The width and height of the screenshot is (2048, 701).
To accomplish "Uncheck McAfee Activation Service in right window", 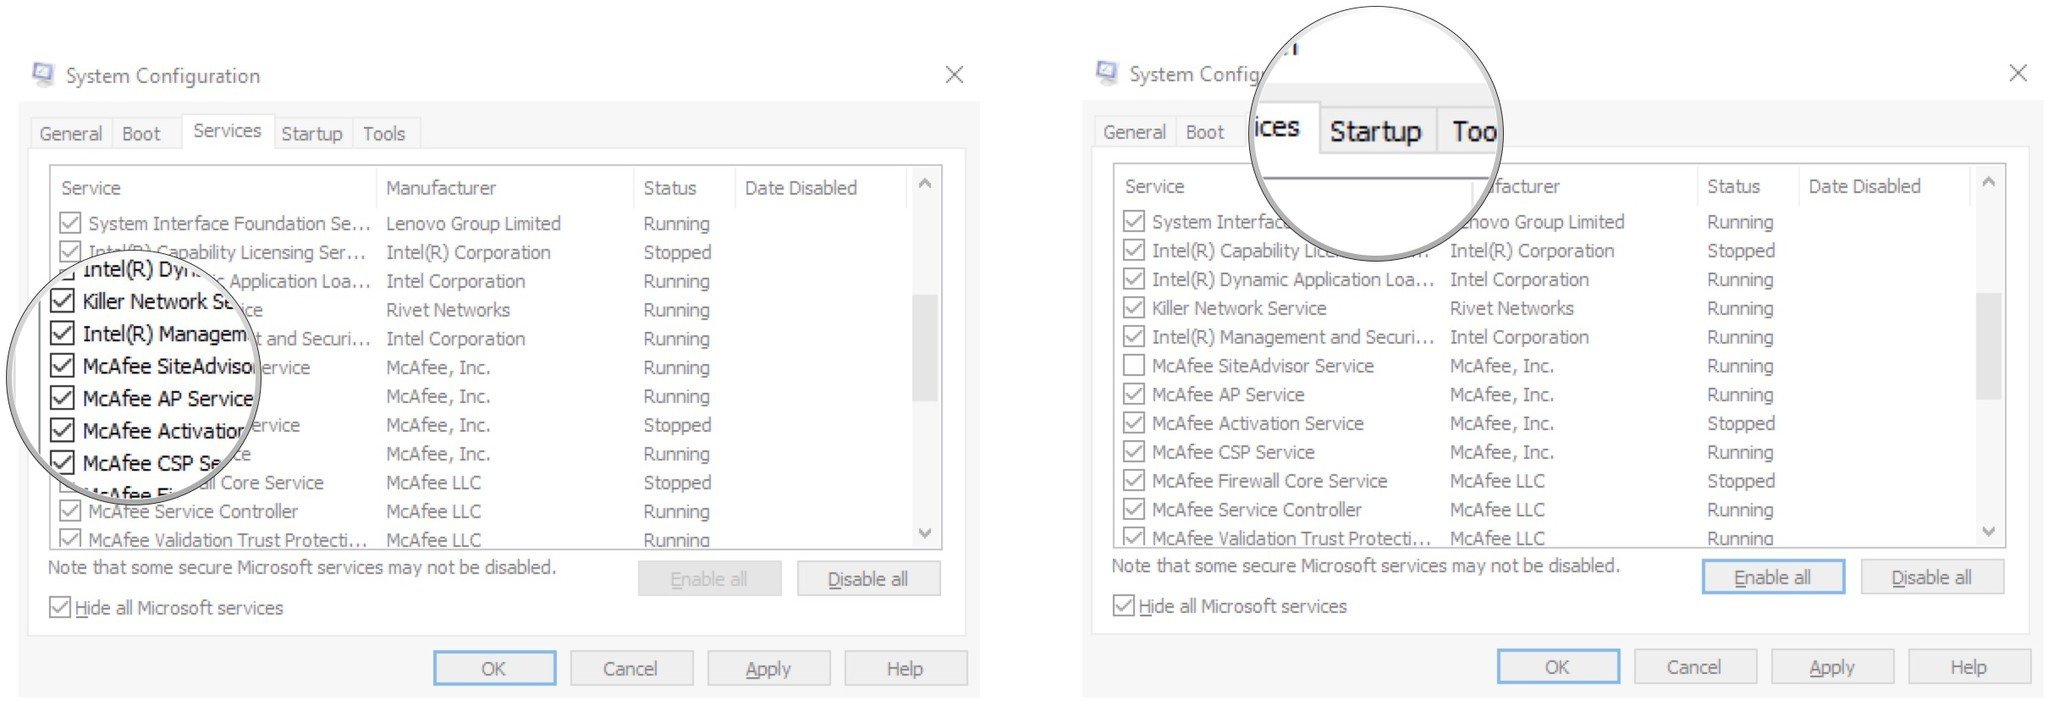I will (x=1134, y=423).
